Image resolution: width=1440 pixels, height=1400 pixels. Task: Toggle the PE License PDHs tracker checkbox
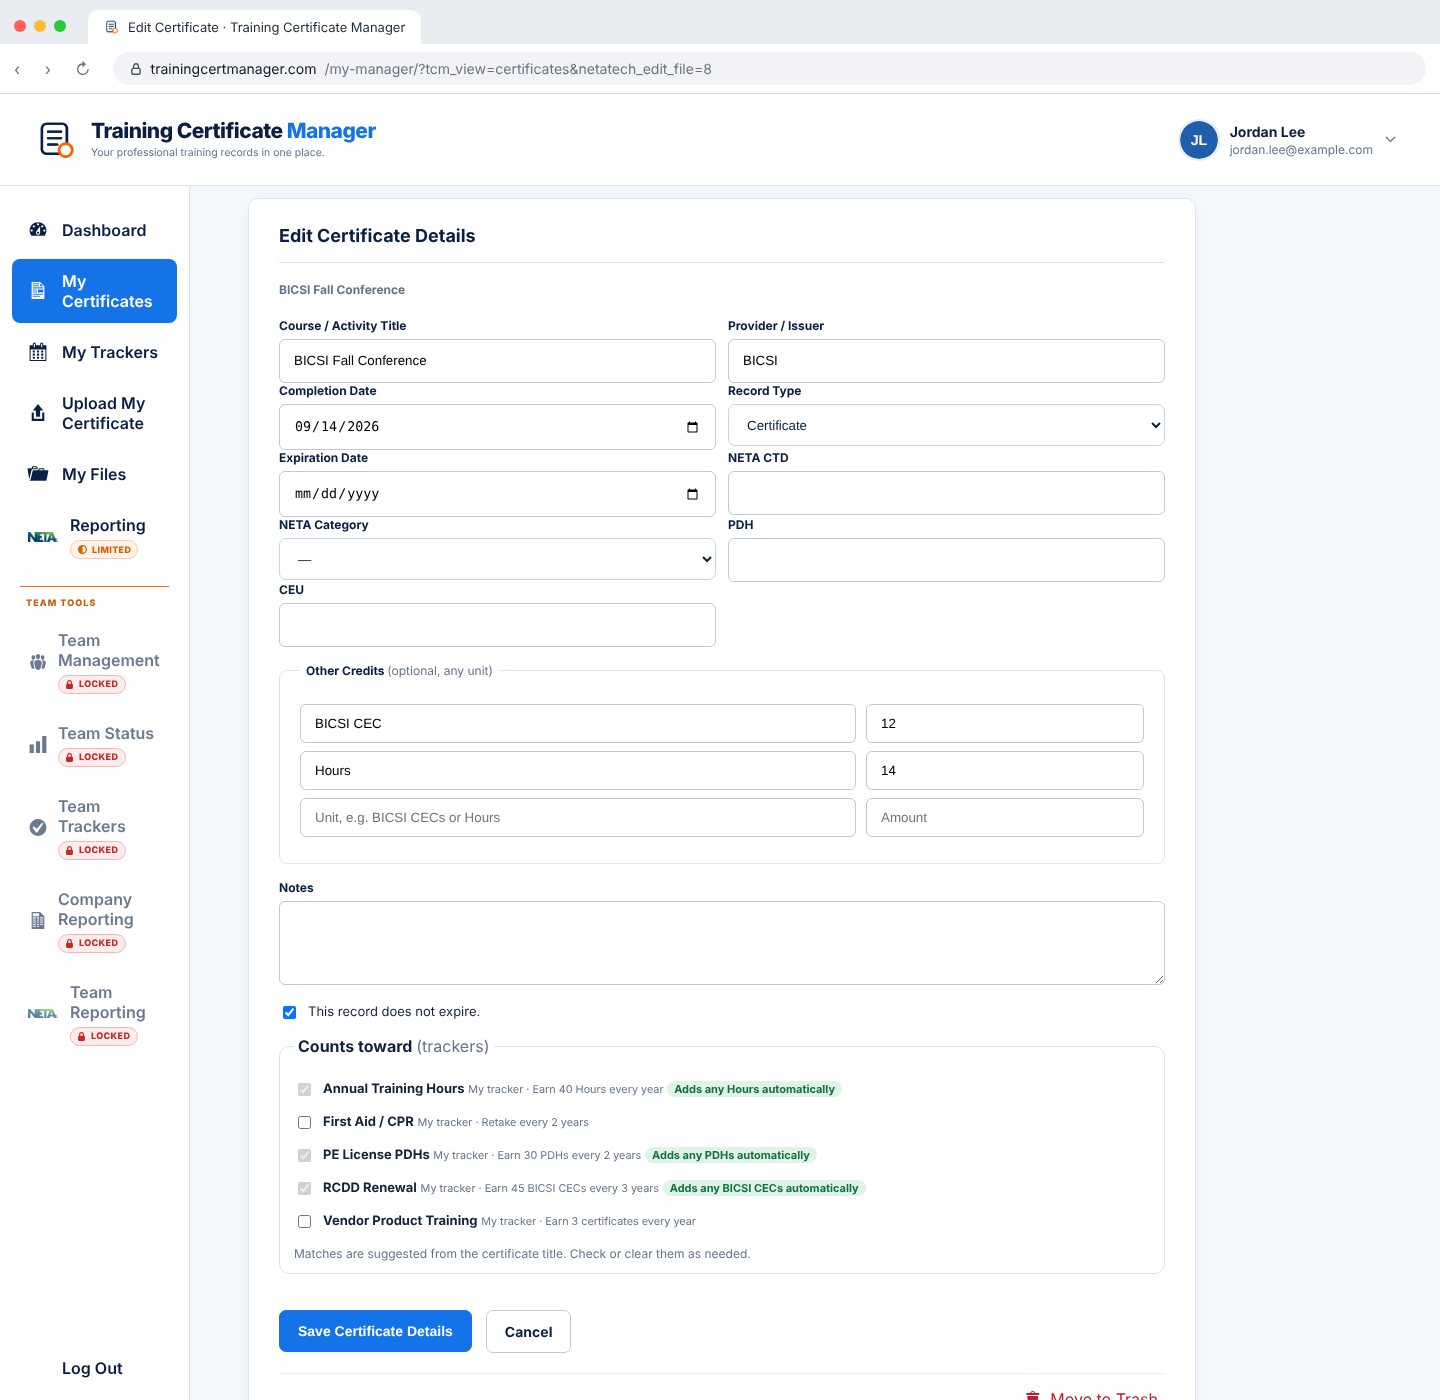click(x=304, y=1155)
